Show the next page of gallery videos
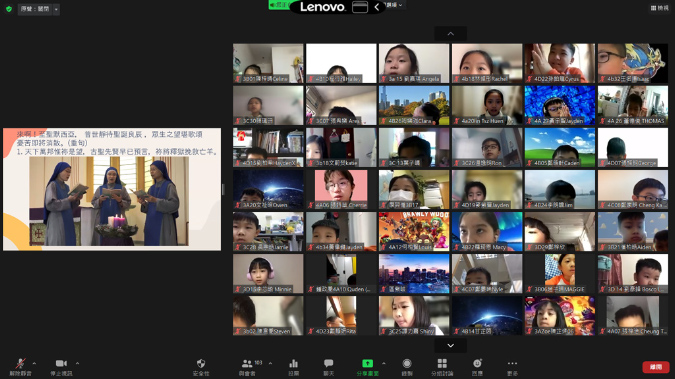 (451, 345)
